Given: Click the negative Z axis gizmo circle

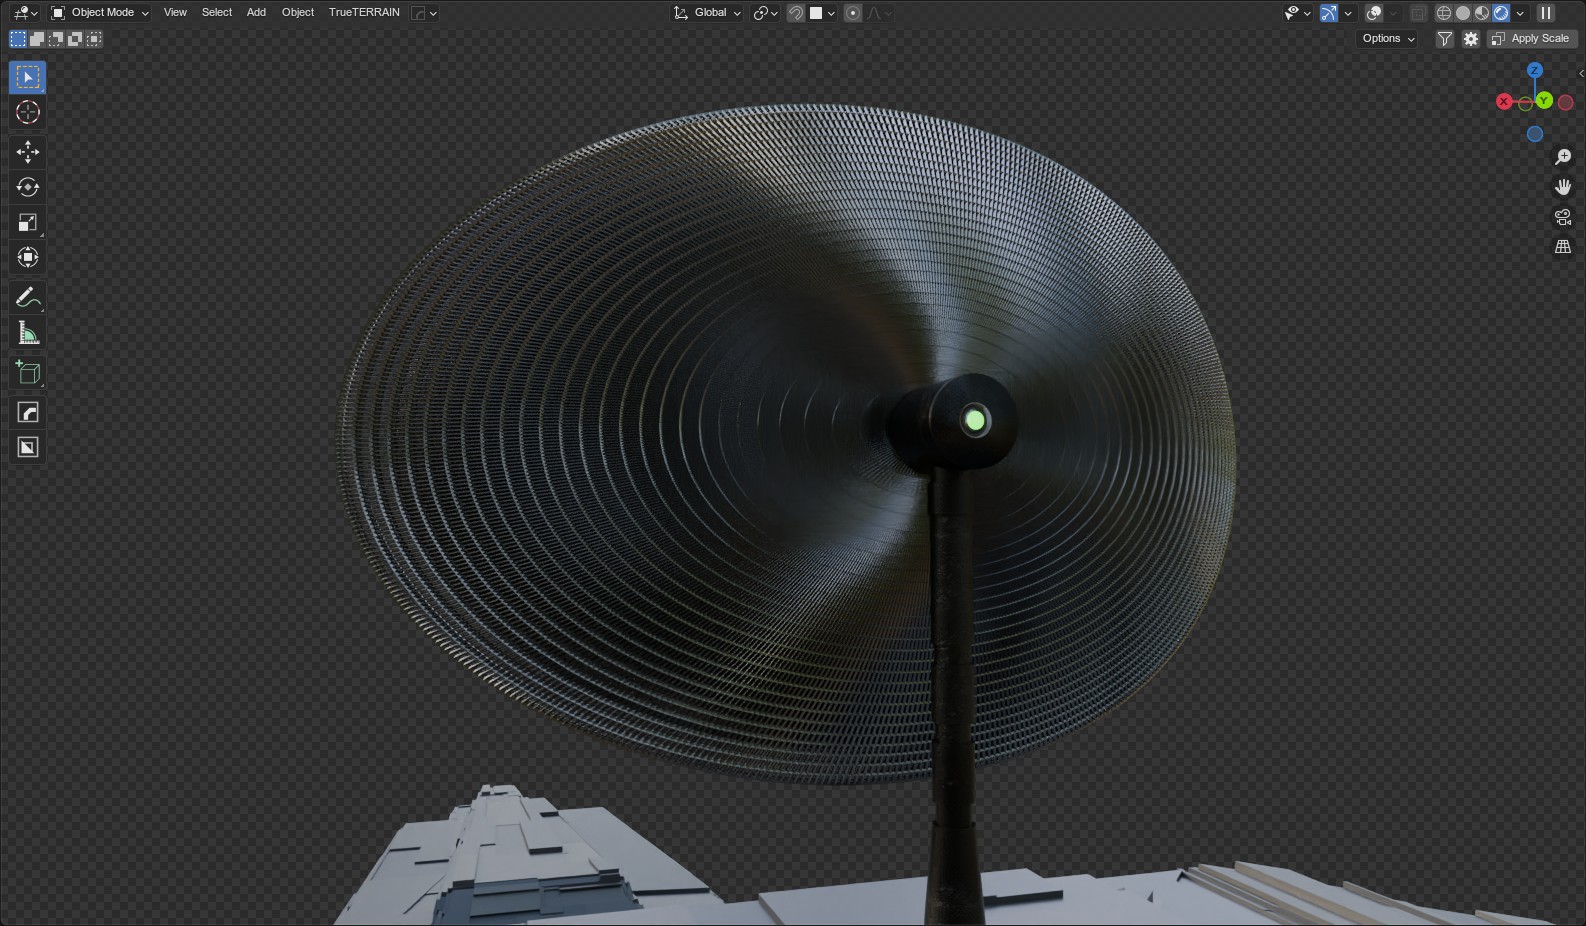Looking at the screenshot, I should 1535,134.
